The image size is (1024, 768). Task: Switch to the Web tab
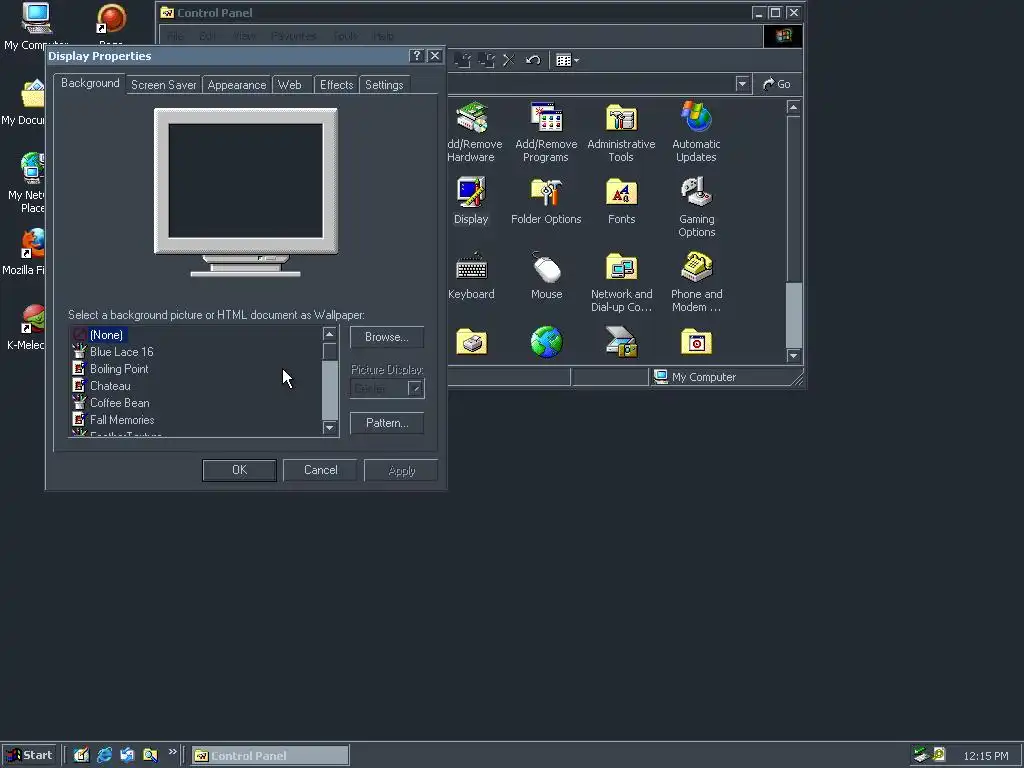[289, 85]
